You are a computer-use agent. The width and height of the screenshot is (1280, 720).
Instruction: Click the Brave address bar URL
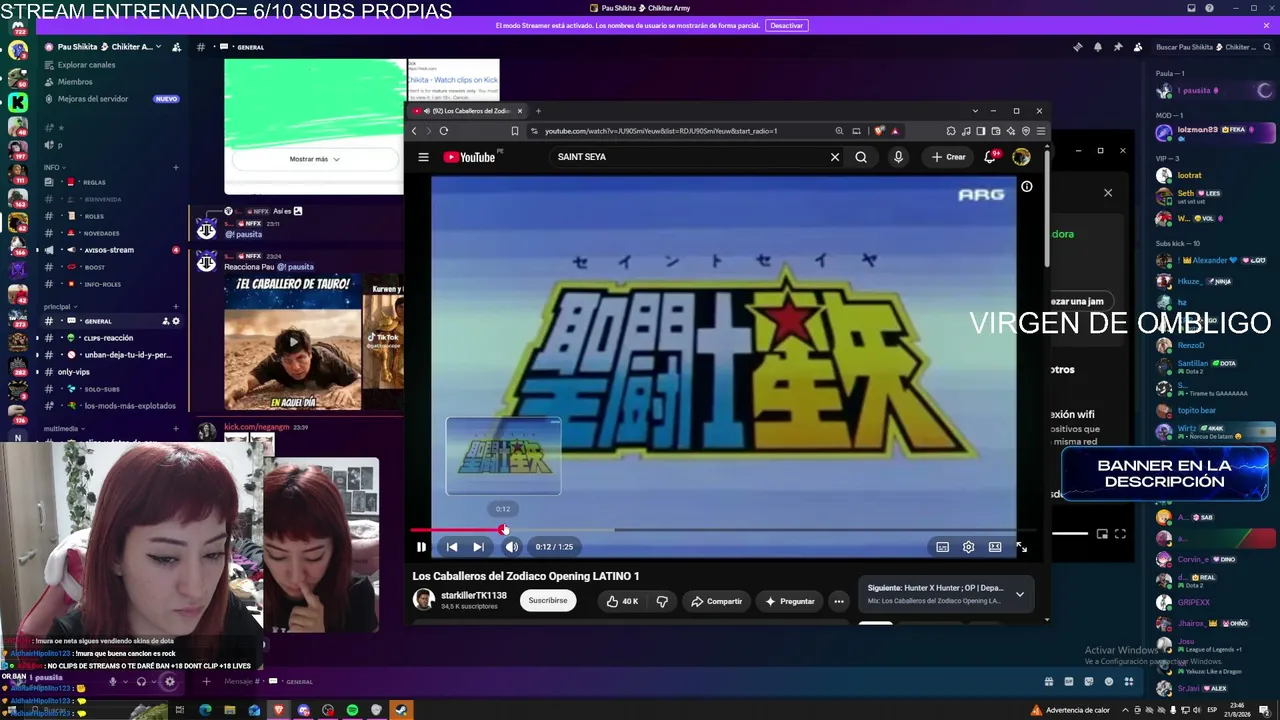click(661, 131)
